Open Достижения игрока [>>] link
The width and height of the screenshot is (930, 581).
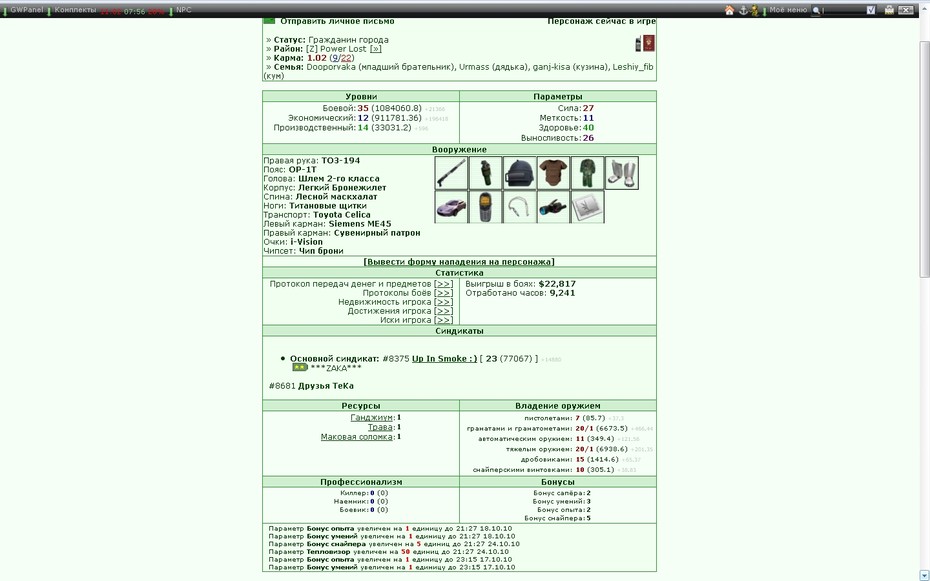click(444, 311)
